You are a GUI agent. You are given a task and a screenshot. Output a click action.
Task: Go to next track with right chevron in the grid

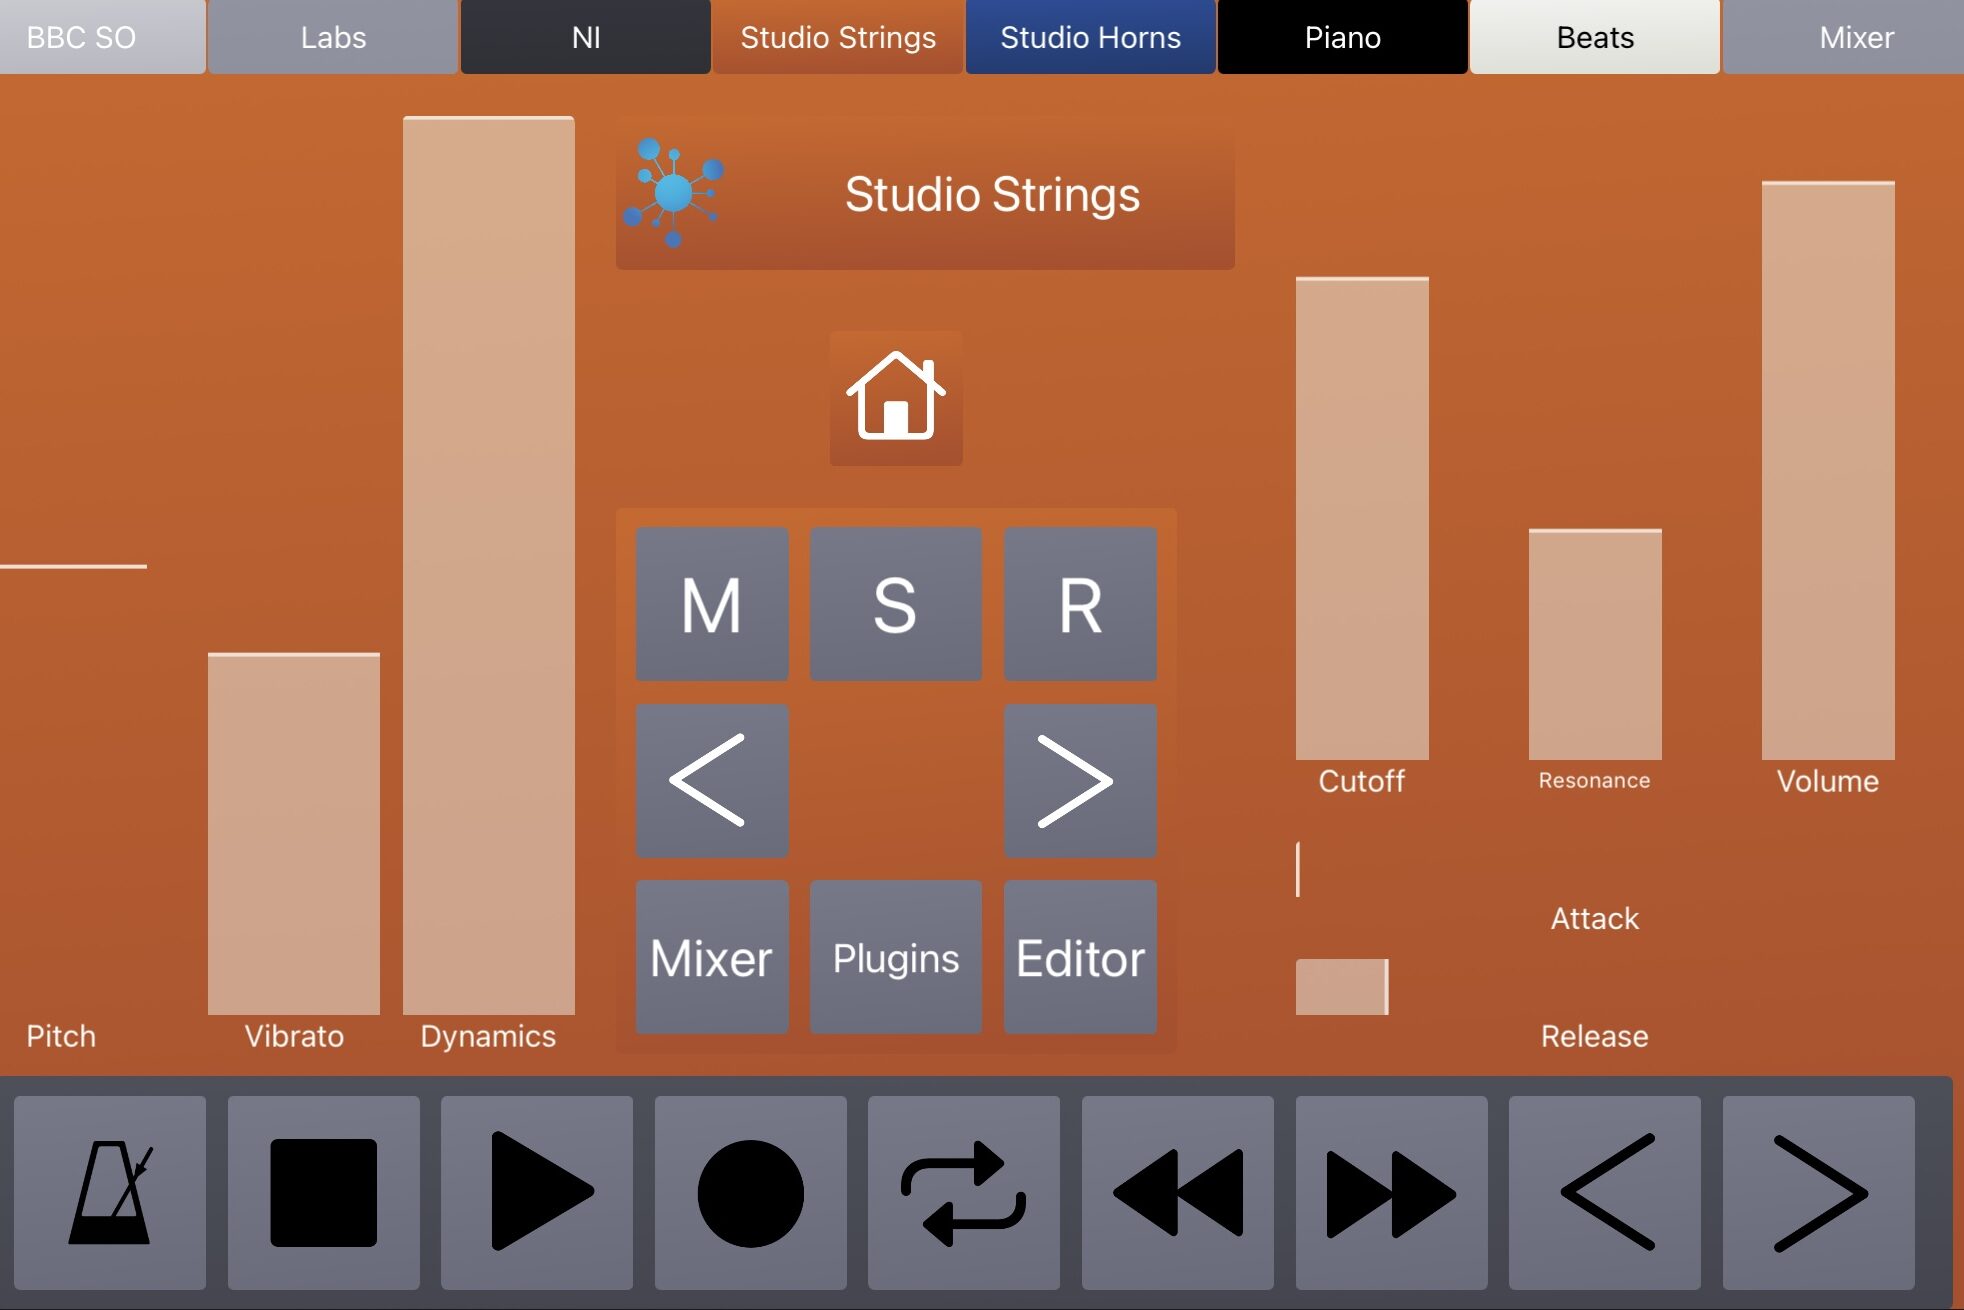[1080, 780]
